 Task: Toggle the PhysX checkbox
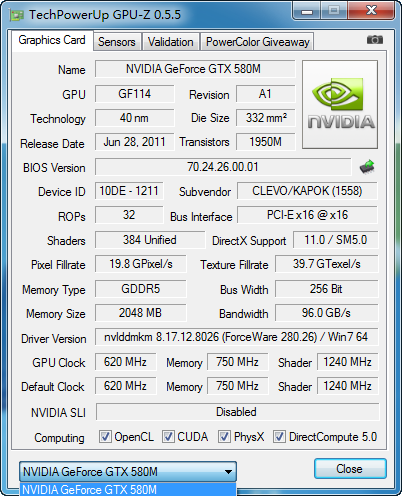coord(224,437)
